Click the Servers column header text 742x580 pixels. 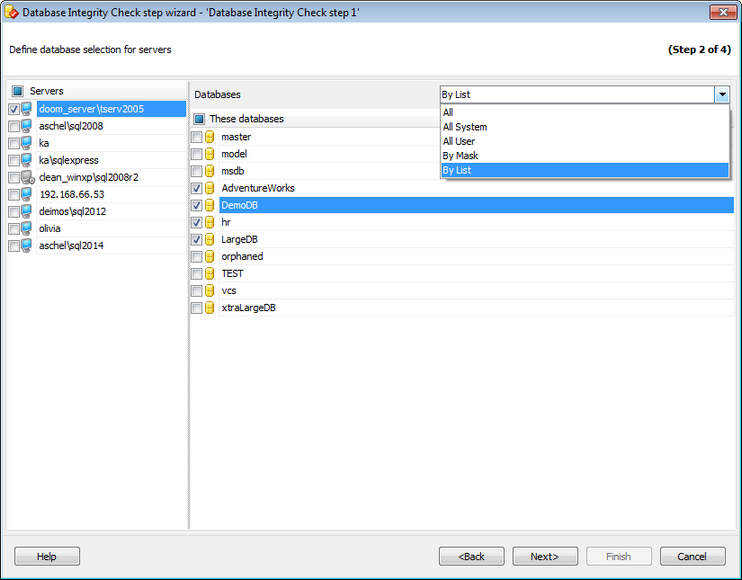tap(46, 91)
